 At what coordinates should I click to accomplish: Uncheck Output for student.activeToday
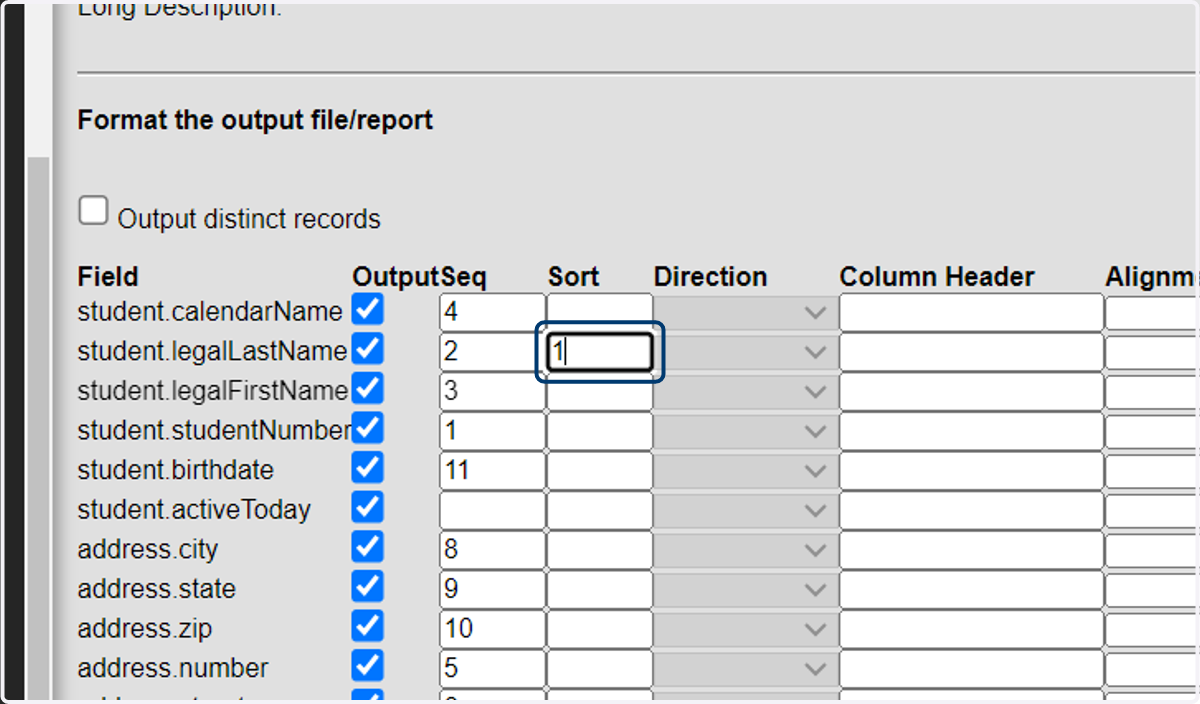(368, 507)
